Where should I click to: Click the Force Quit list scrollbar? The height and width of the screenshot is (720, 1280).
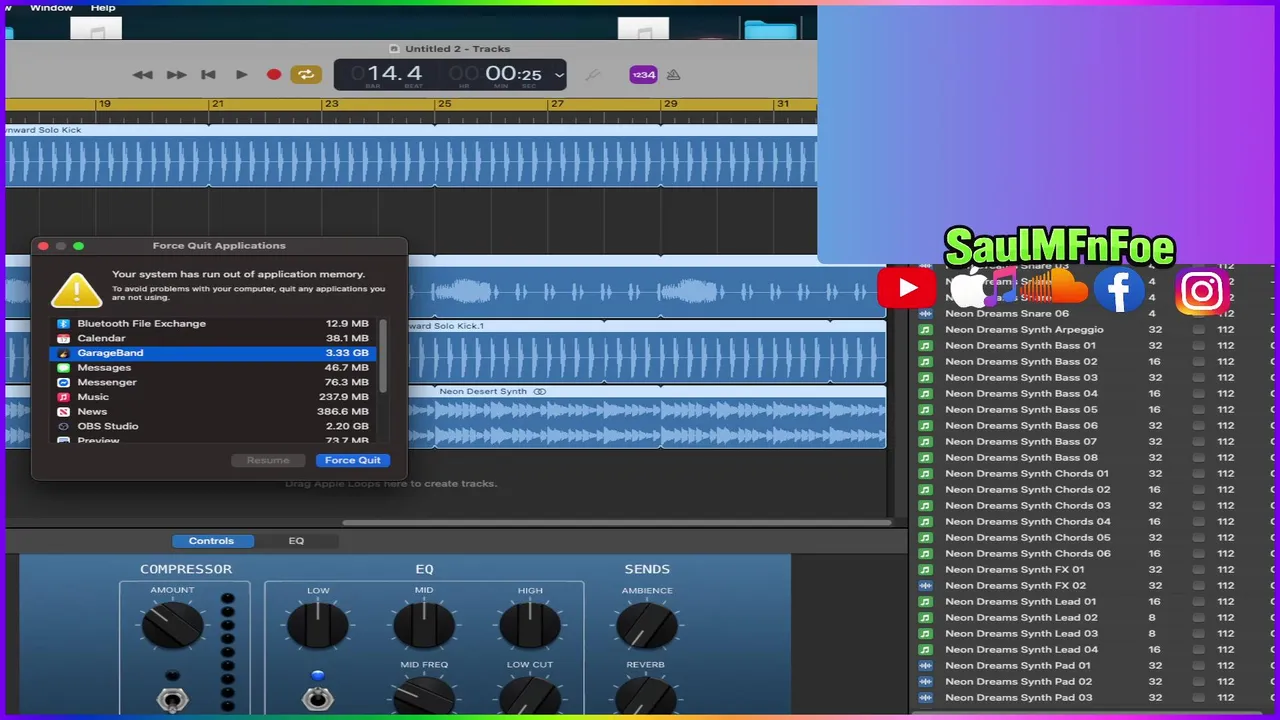pyautogui.click(x=383, y=357)
